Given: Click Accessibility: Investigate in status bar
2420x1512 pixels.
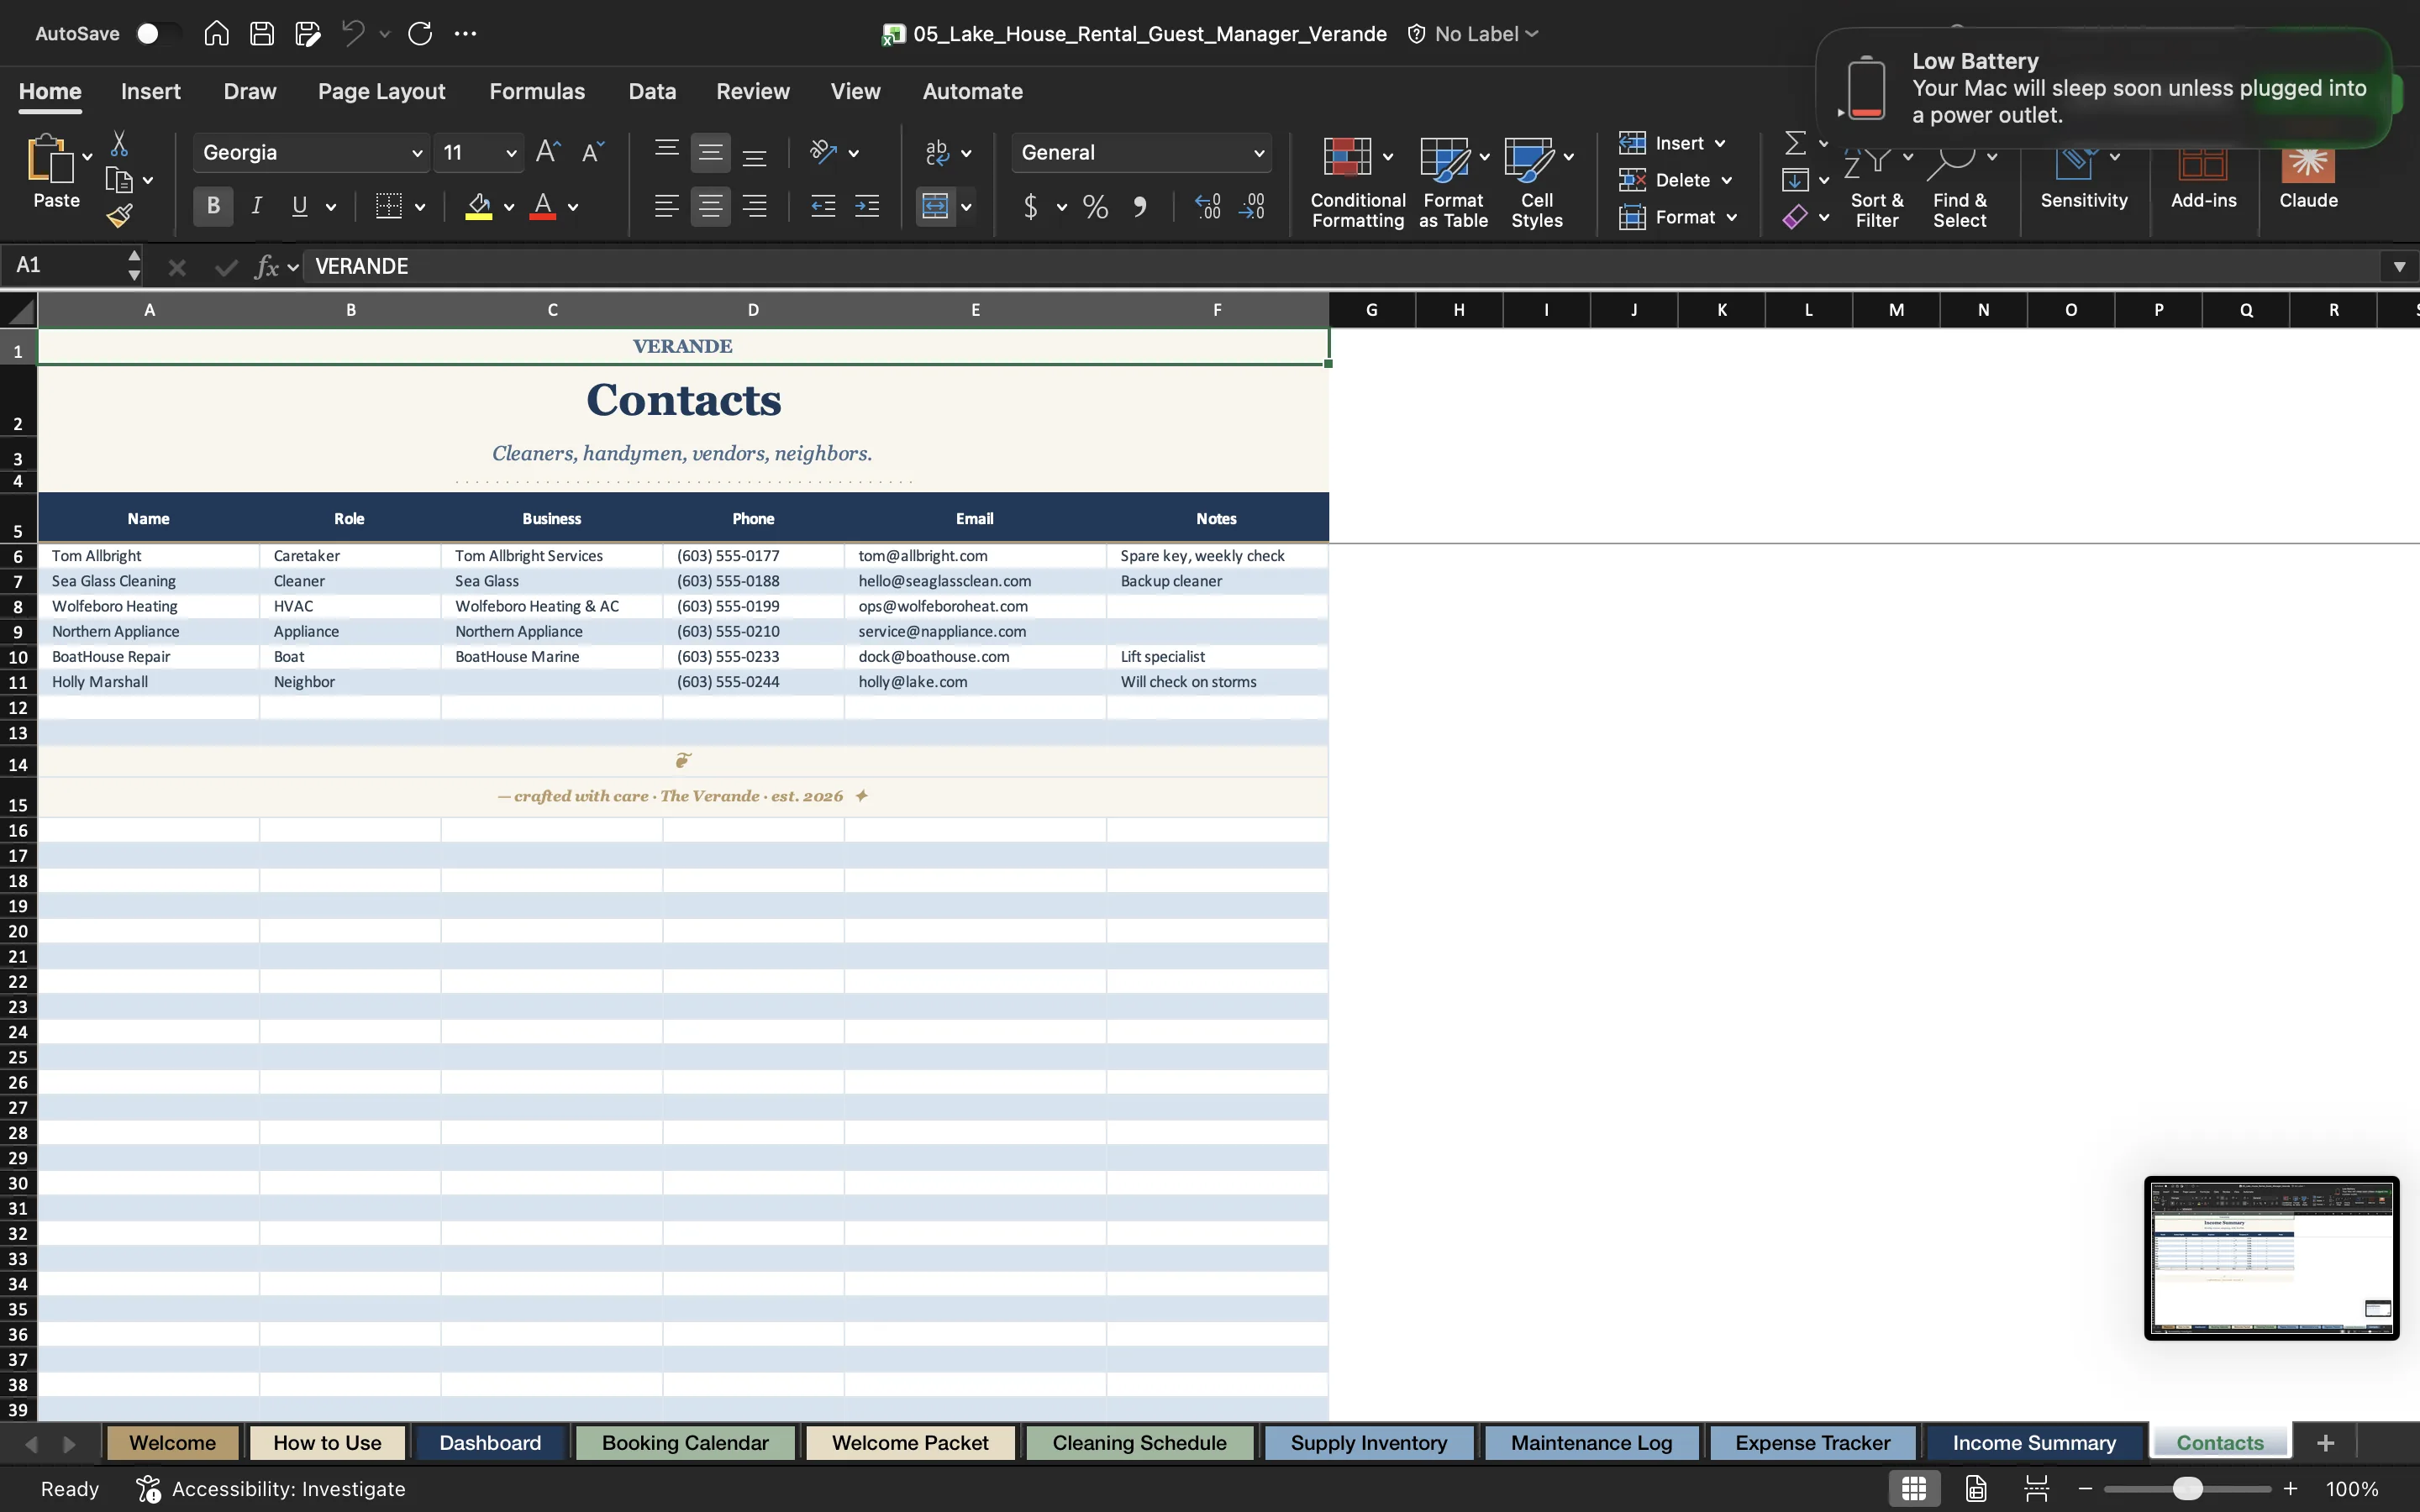Looking at the screenshot, I should 271,1489.
